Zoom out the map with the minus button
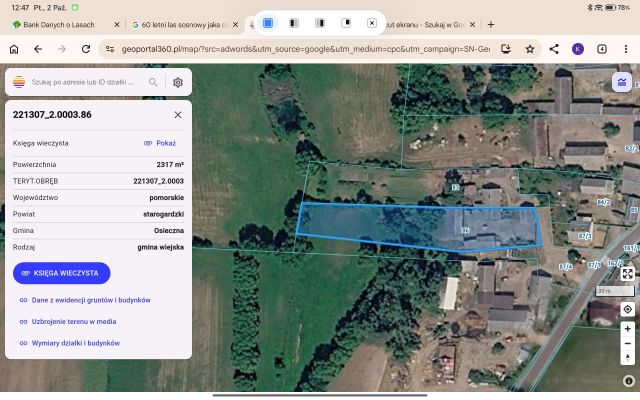This screenshot has height=400, width=640. coord(627,344)
